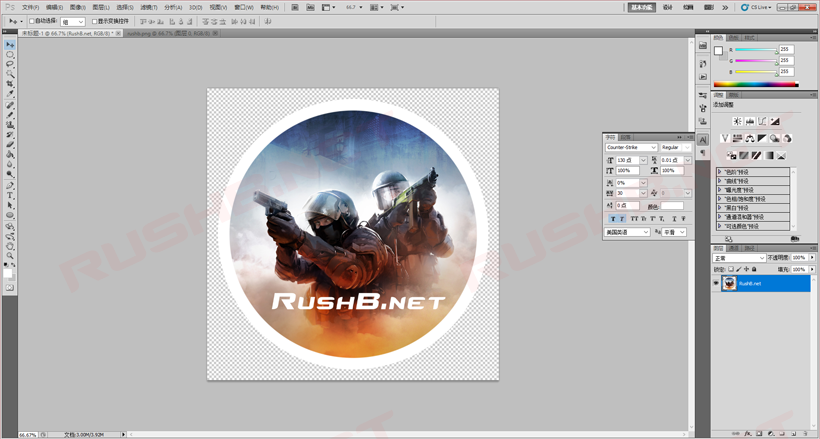Enable the 自动选择 checkbox
Viewport: 820px width, 439px height.
(x=31, y=20)
